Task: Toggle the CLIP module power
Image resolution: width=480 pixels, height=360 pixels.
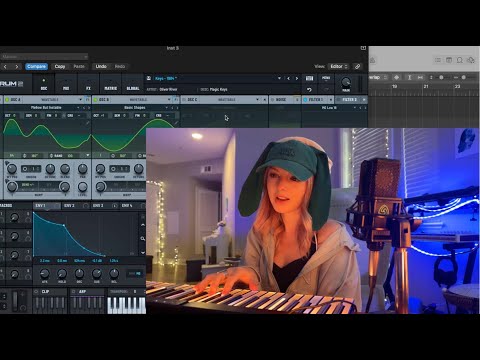Action: (37, 292)
